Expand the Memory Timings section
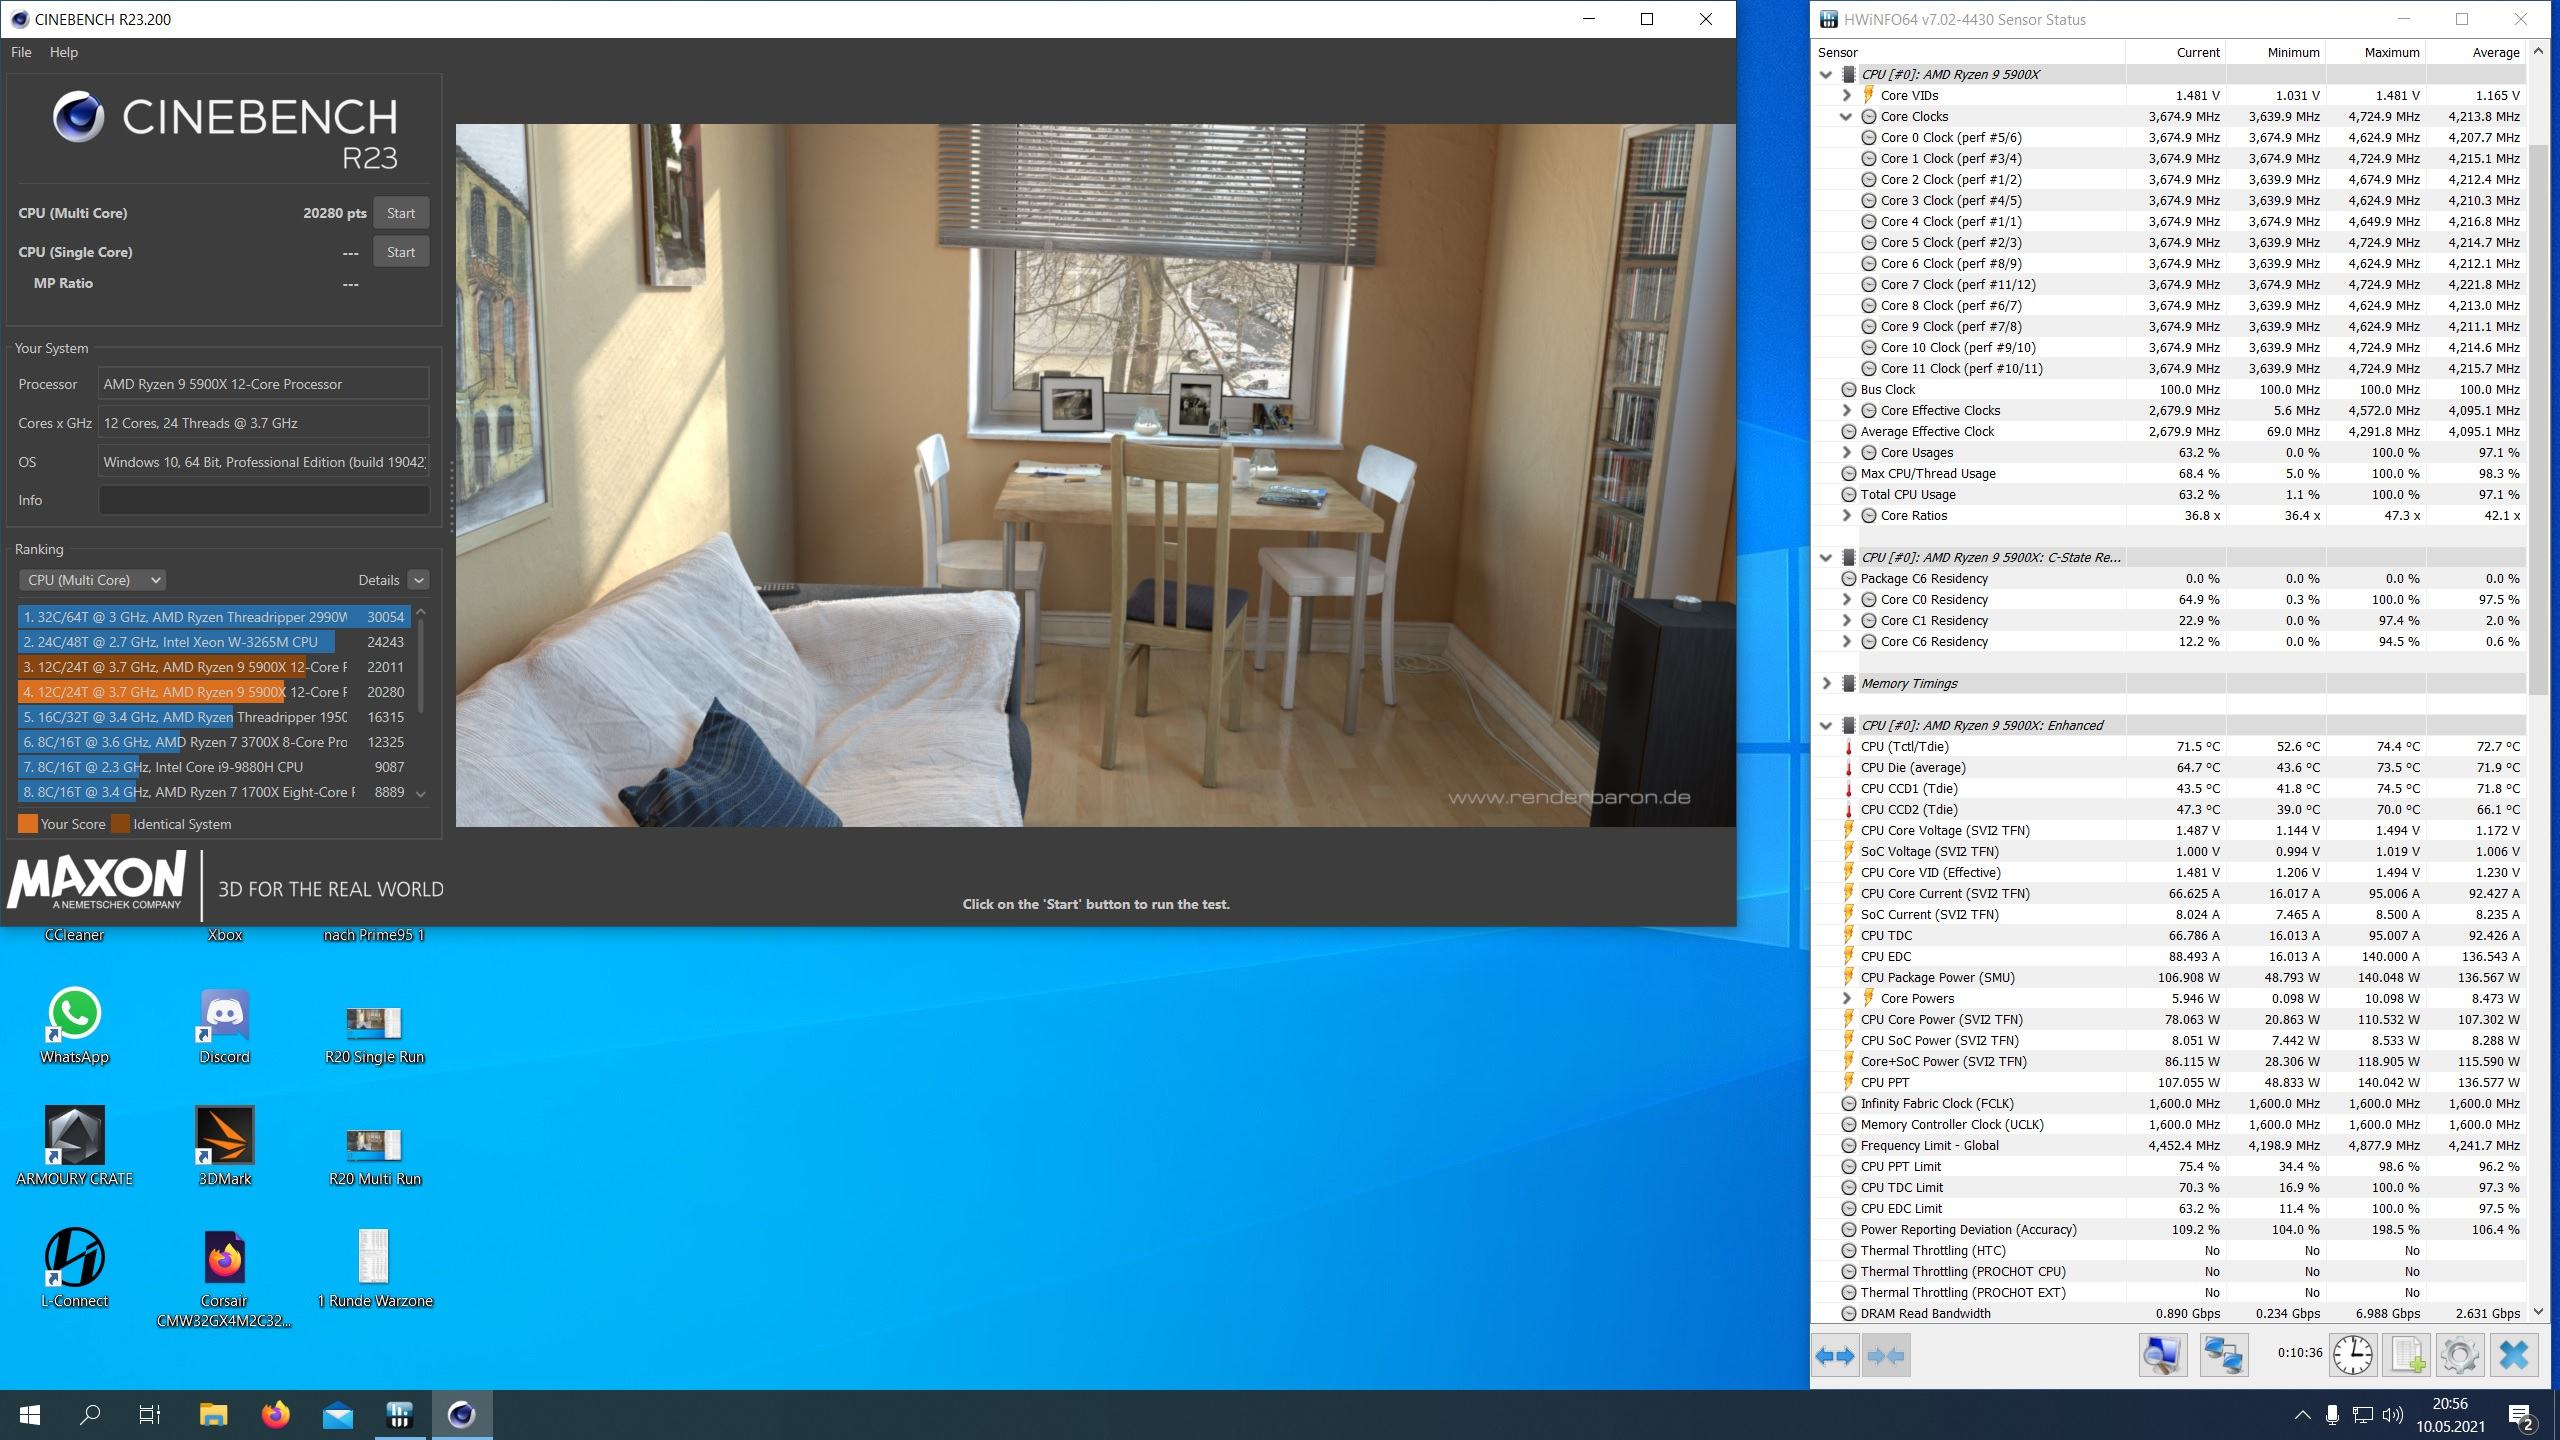2560x1440 pixels. pyautogui.click(x=1826, y=684)
